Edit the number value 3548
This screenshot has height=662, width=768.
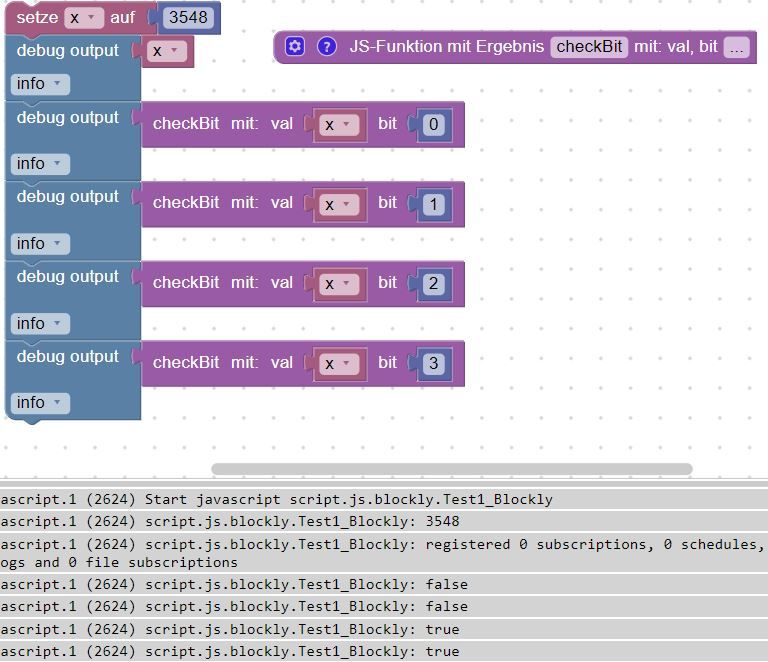188,18
